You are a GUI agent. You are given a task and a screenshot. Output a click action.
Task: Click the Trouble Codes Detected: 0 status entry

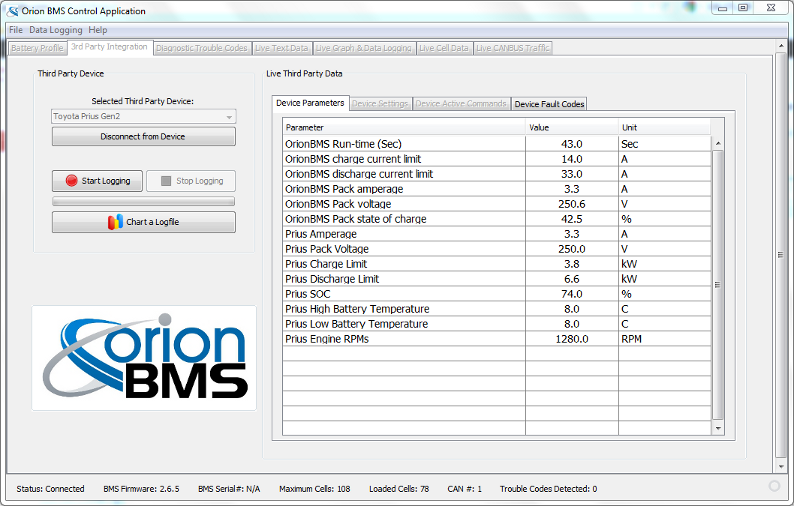click(x=548, y=489)
